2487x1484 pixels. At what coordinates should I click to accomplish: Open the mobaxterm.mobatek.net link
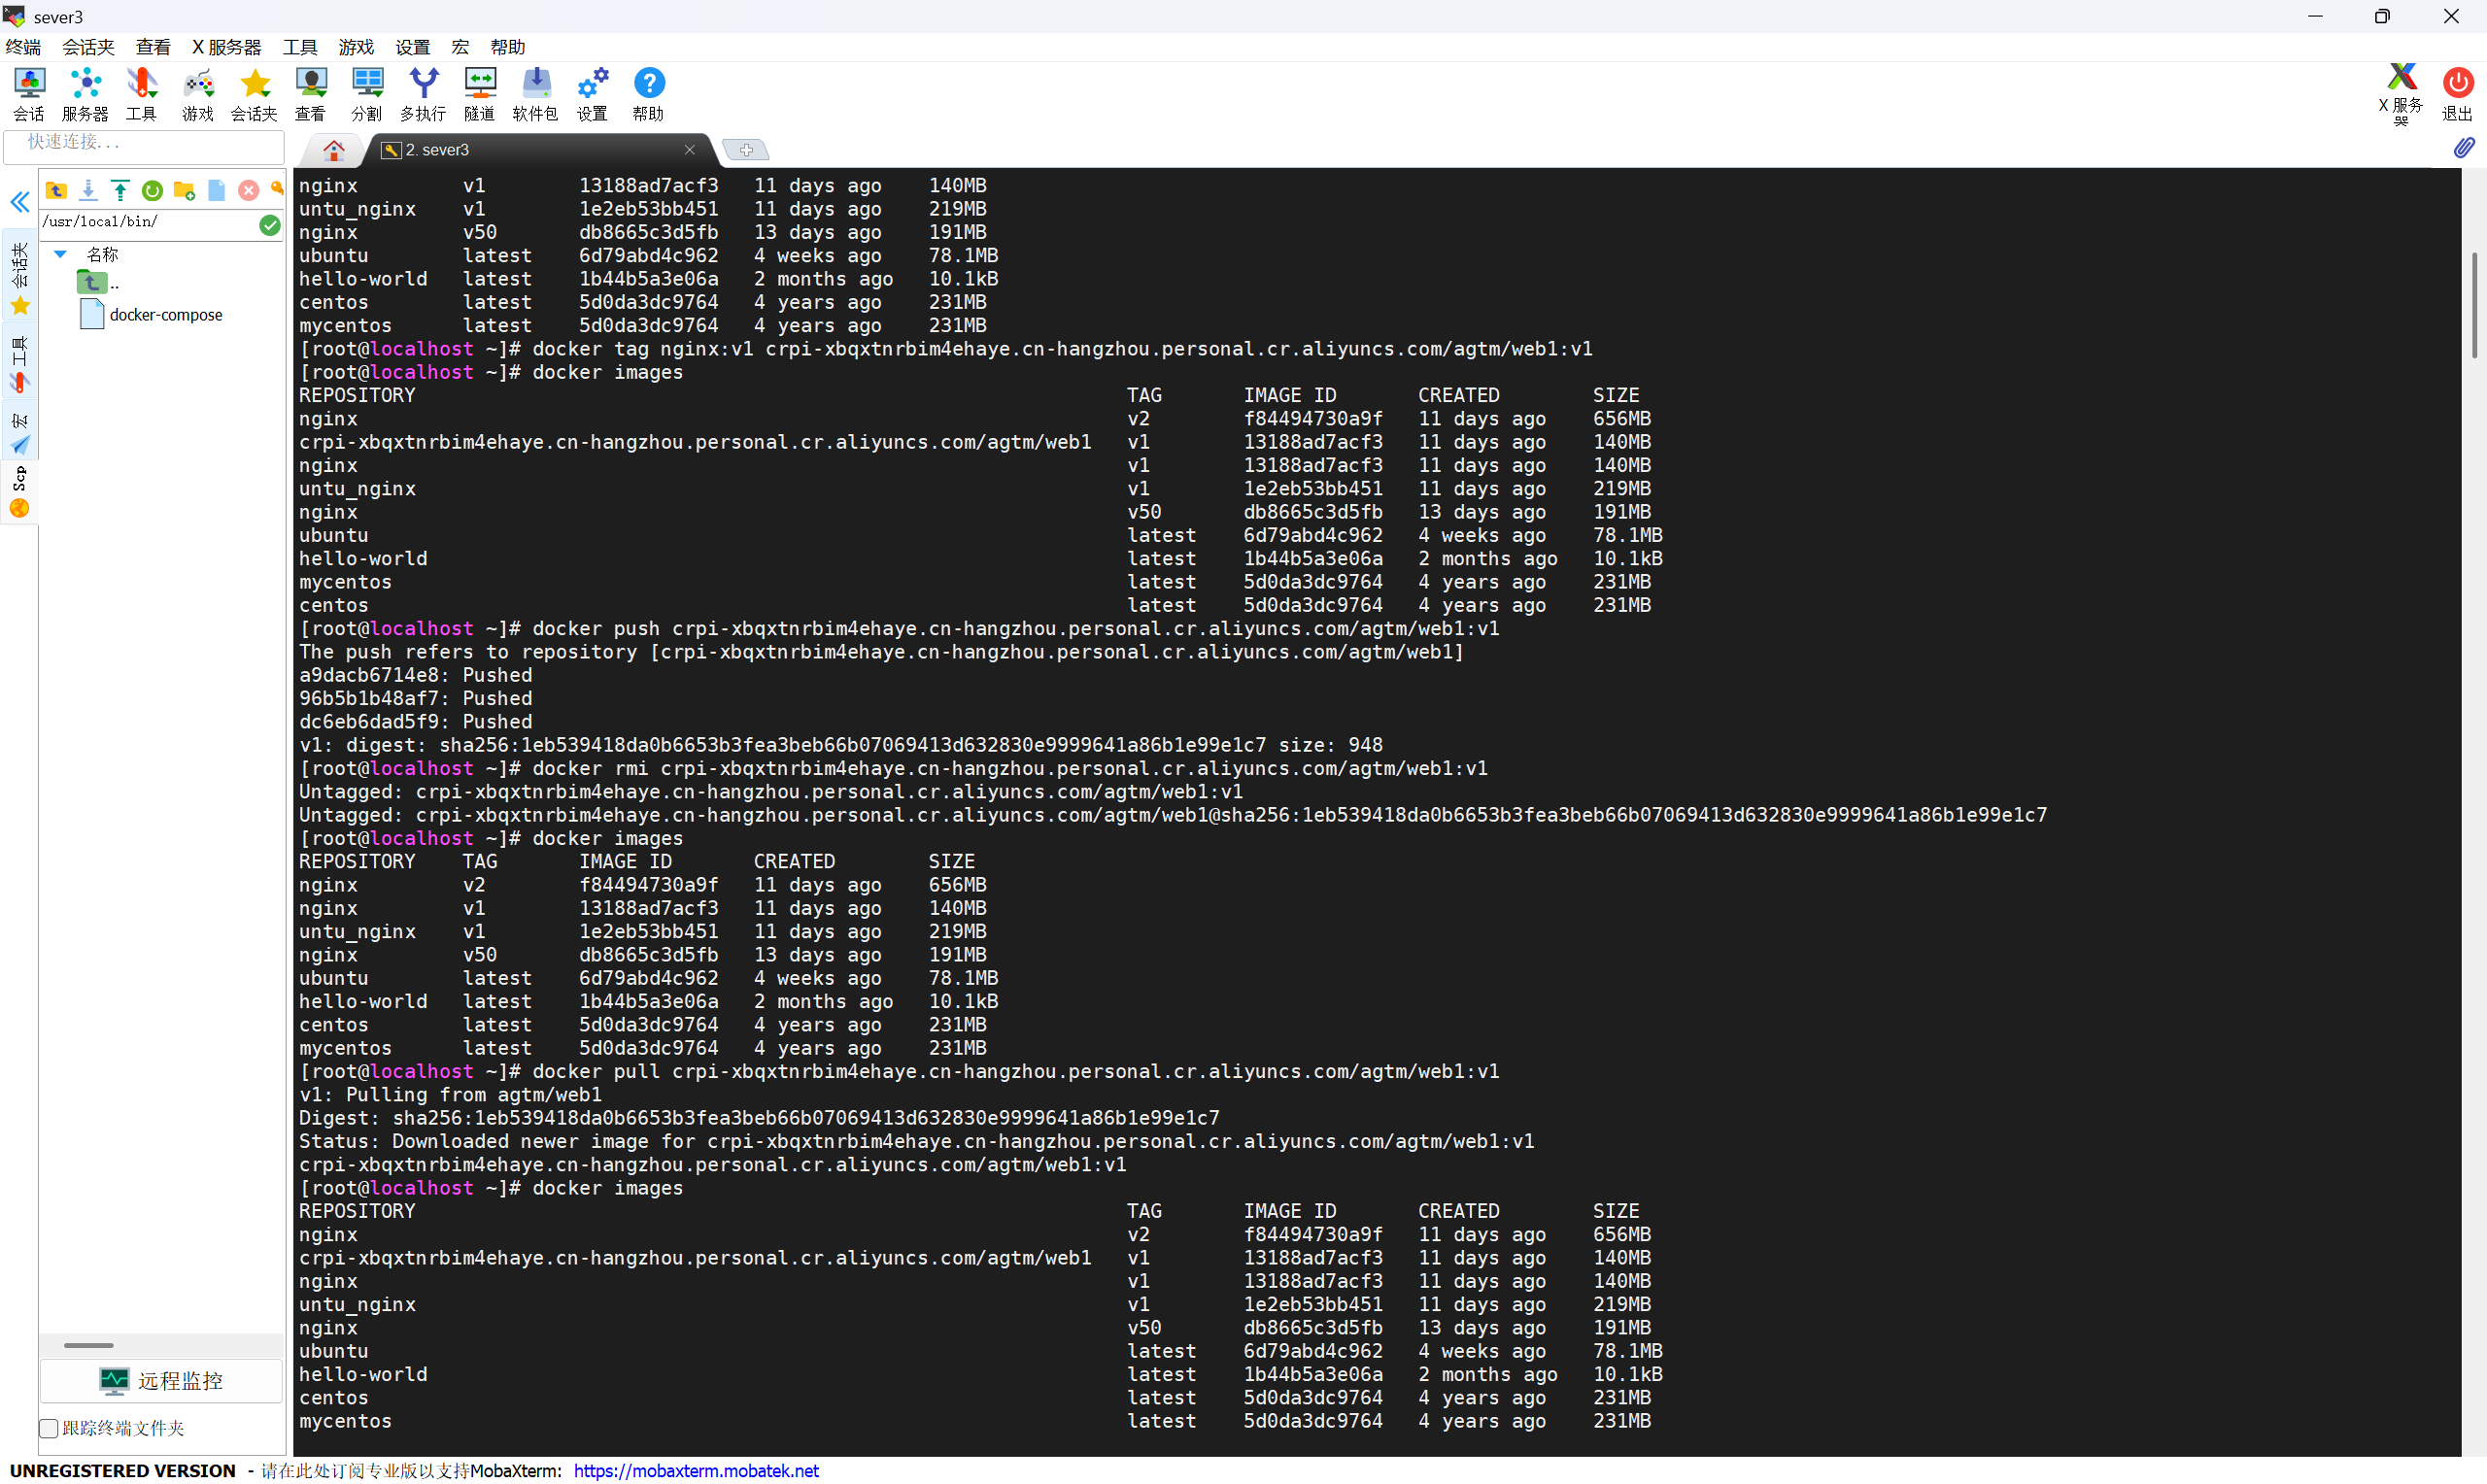point(696,1470)
